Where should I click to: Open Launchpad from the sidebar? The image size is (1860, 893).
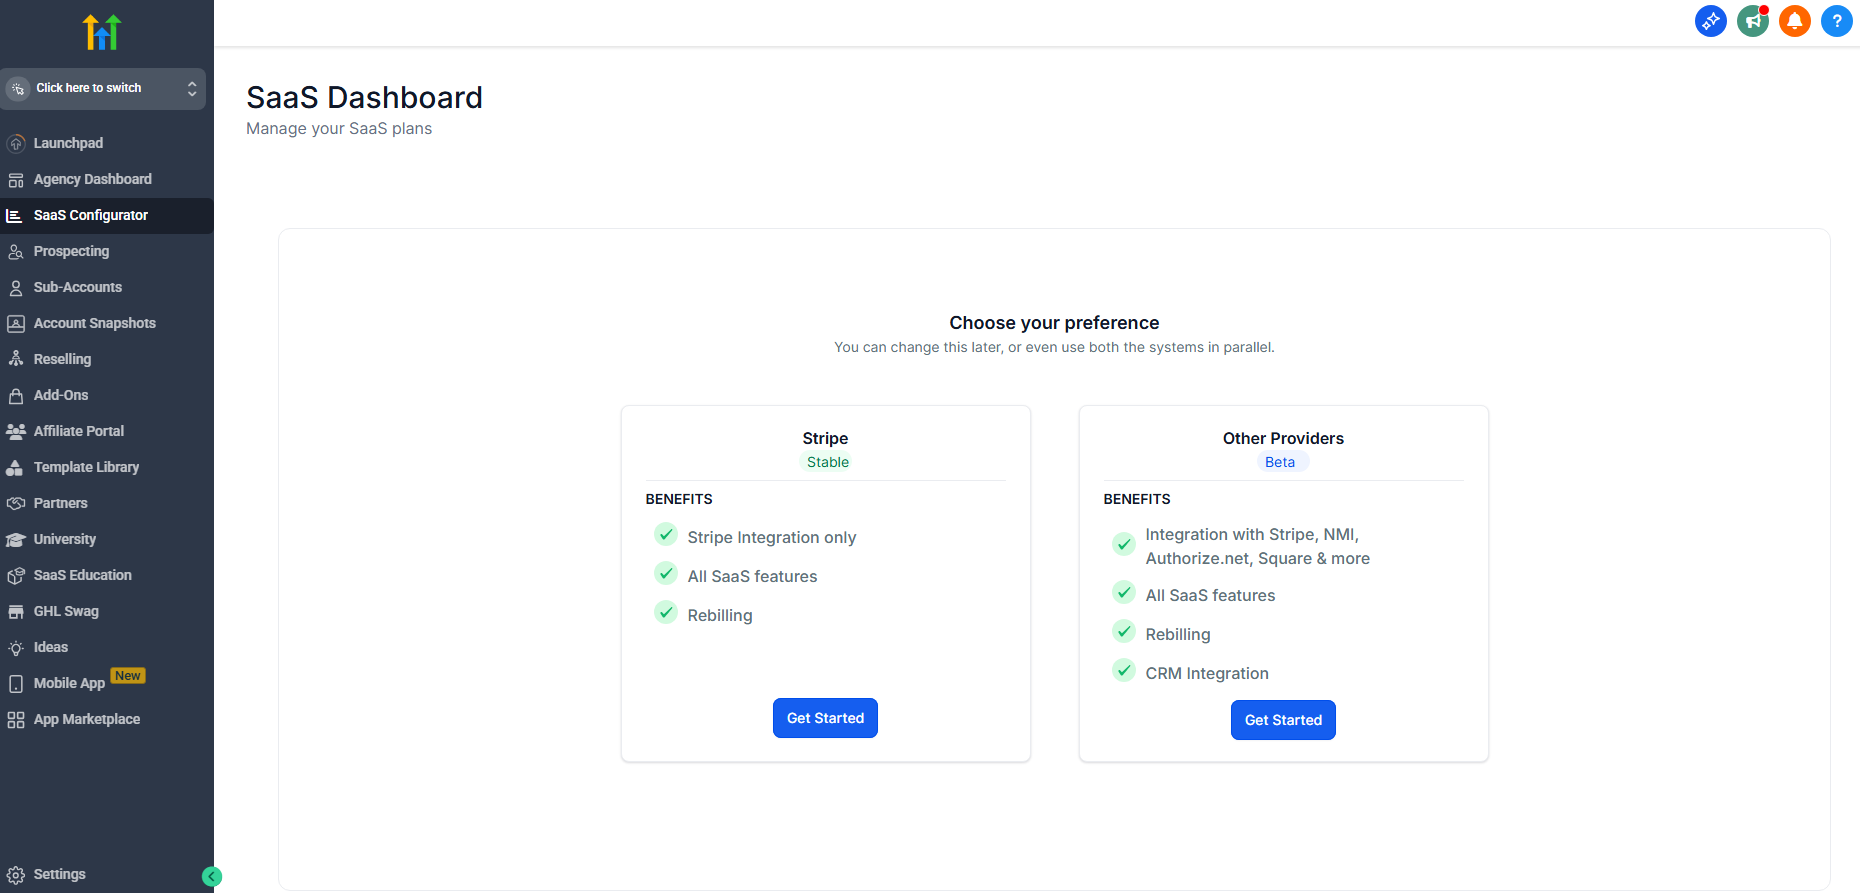[x=68, y=143]
